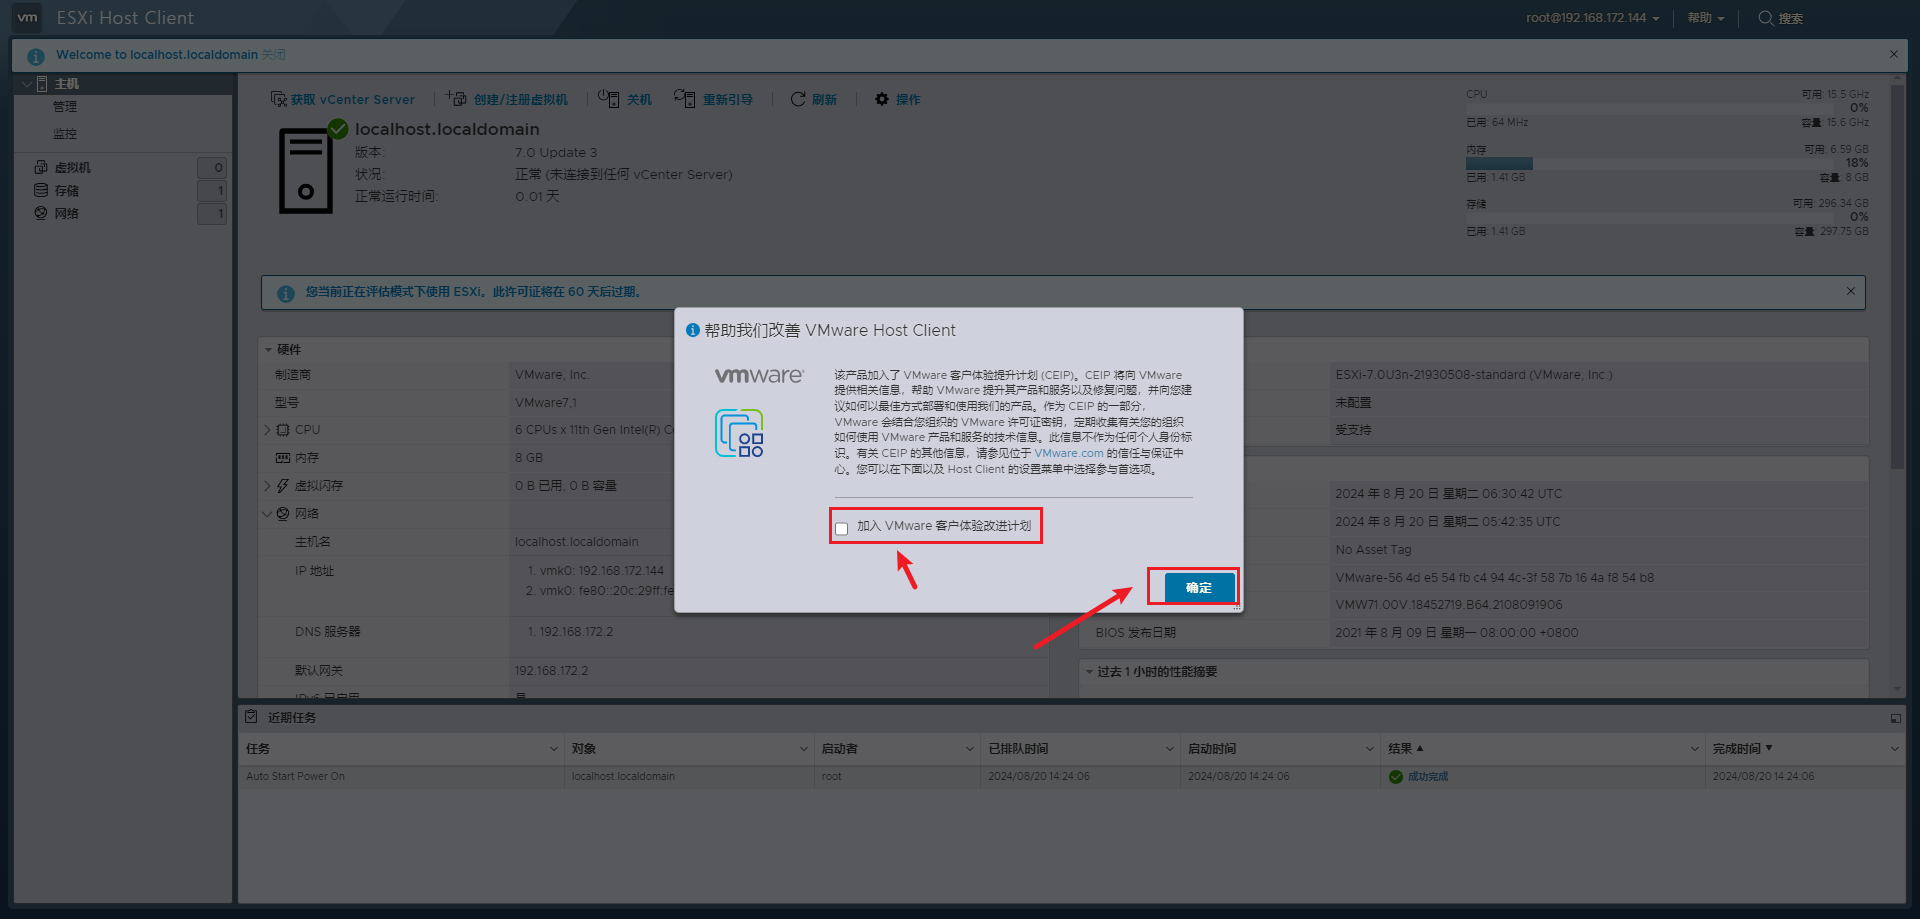Collapse the 主机 navigator tree node
This screenshot has height=919, width=1920.
(x=26, y=84)
